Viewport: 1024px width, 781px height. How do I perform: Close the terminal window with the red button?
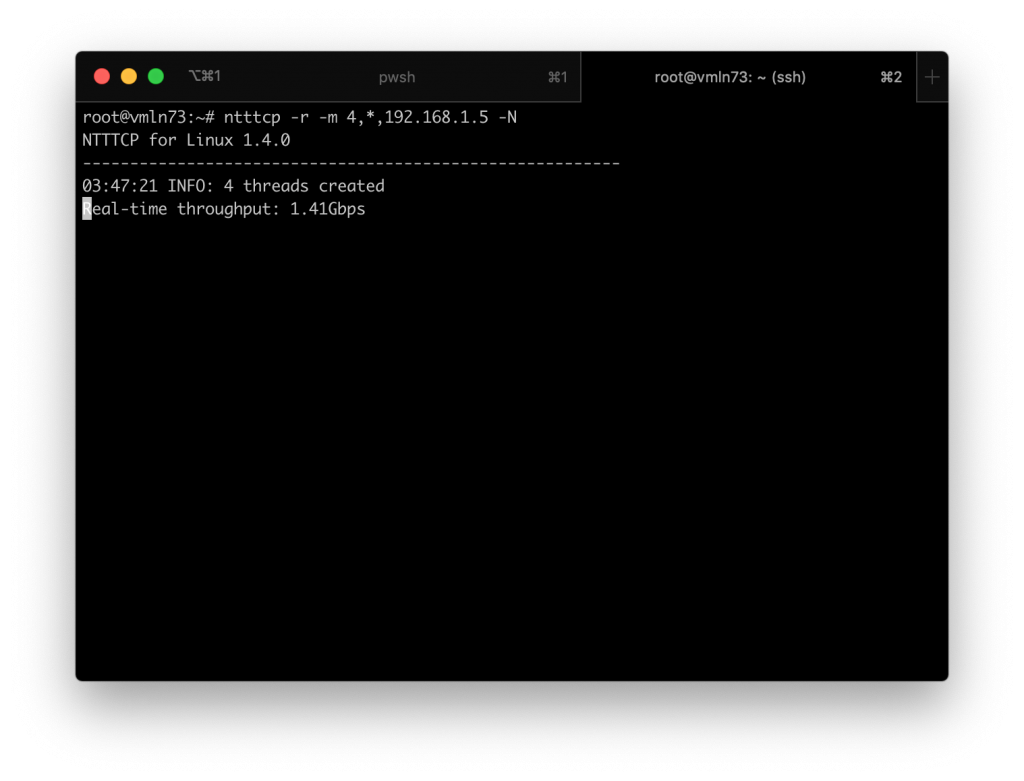coord(101,77)
